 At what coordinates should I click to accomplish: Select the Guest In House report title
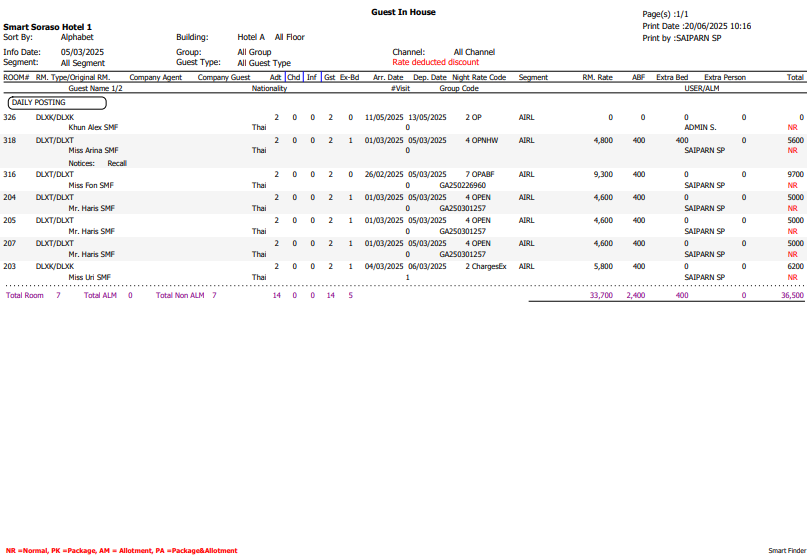(403, 12)
